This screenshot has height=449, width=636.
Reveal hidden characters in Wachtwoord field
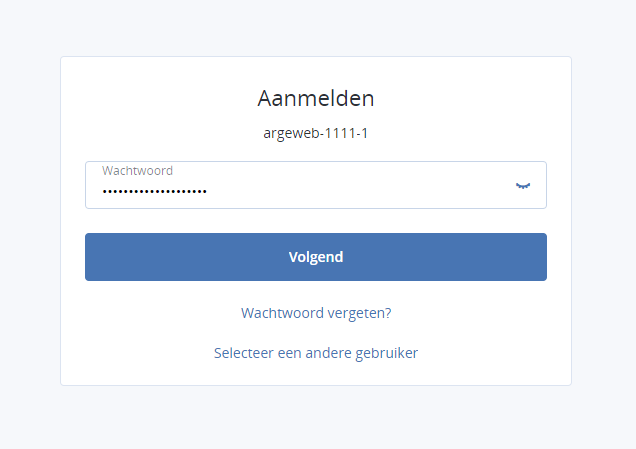(x=523, y=186)
